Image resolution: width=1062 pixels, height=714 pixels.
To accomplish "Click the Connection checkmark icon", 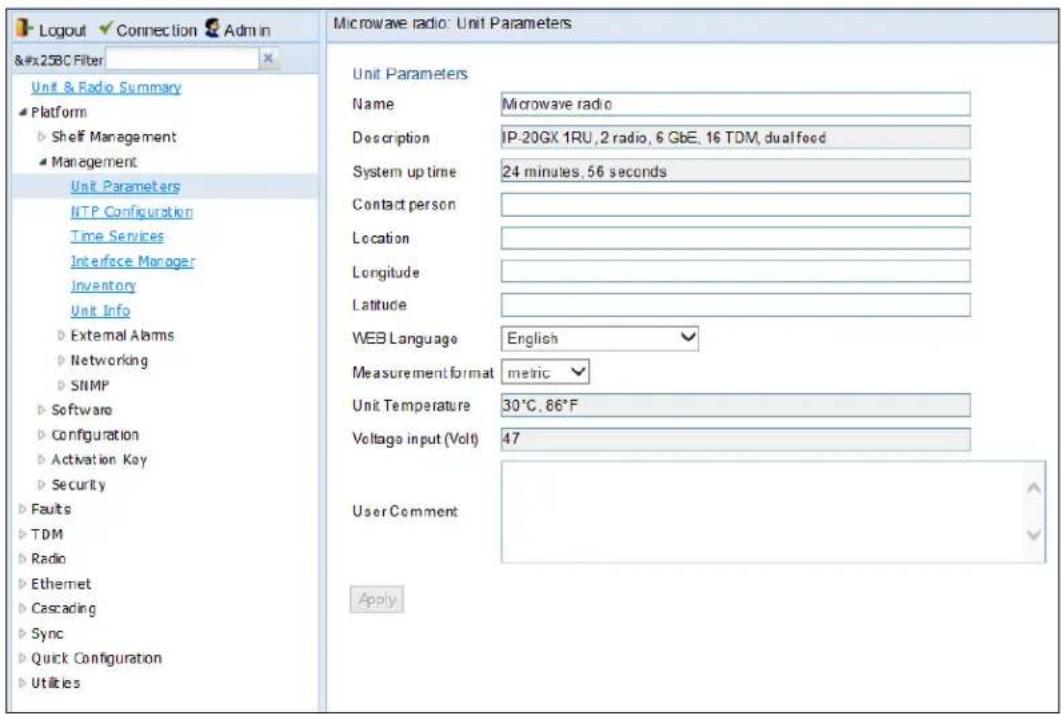I will [x=105, y=29].
